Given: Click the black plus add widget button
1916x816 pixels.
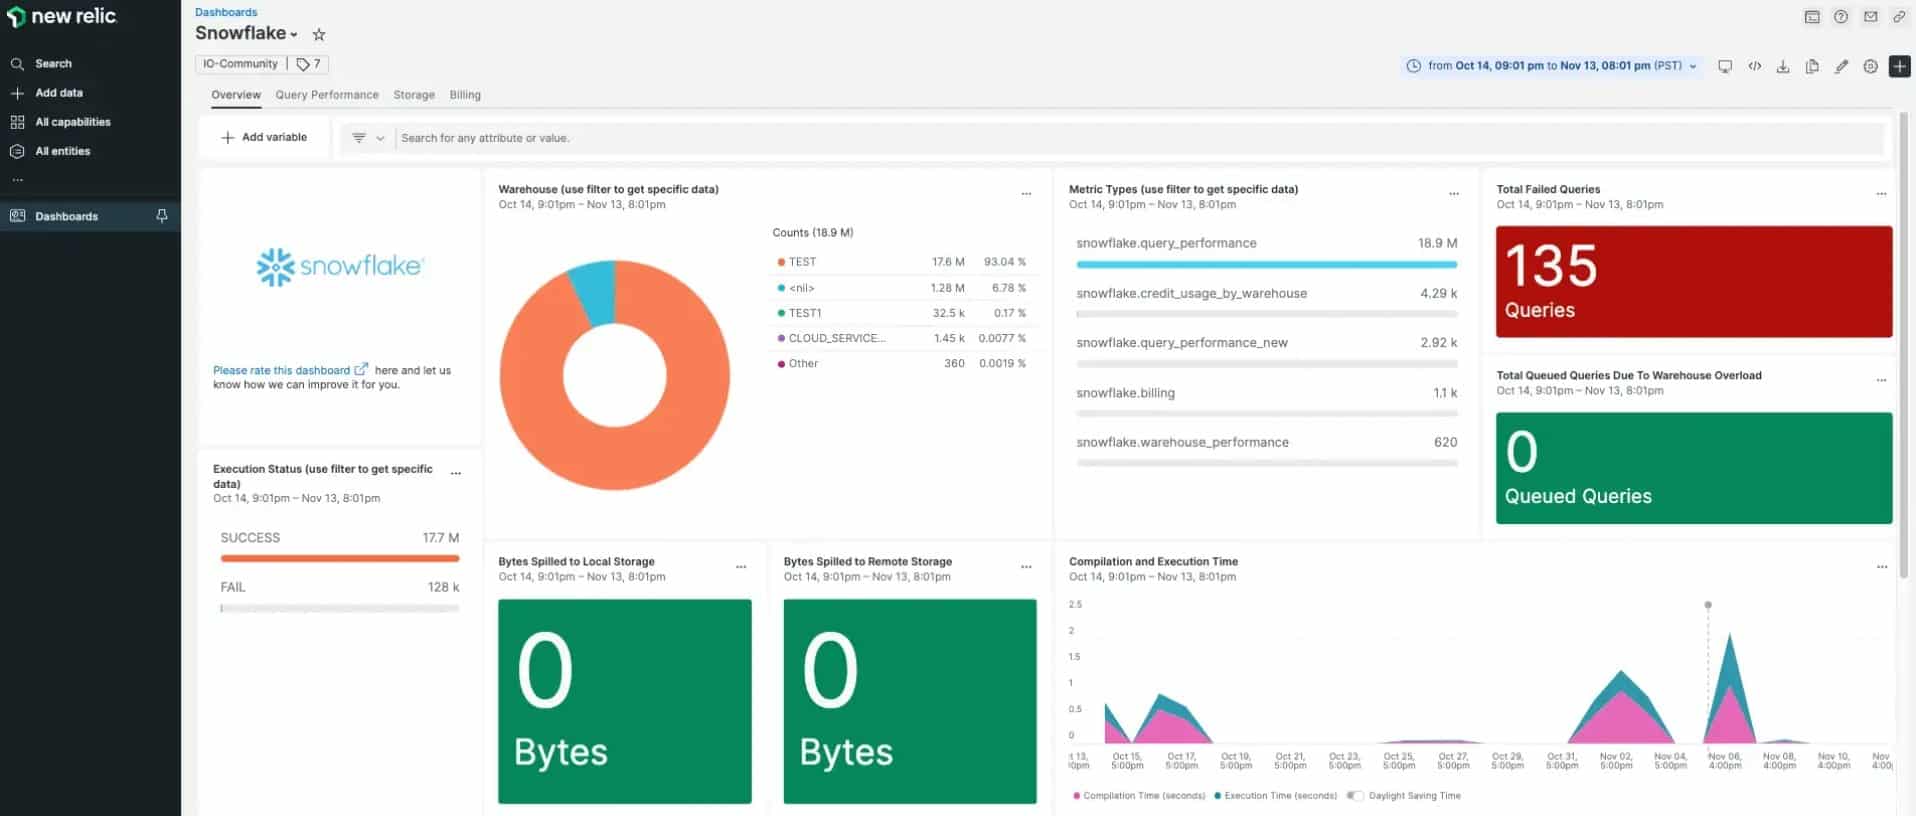Looking at the screenshot, I should pos(1899,66).
